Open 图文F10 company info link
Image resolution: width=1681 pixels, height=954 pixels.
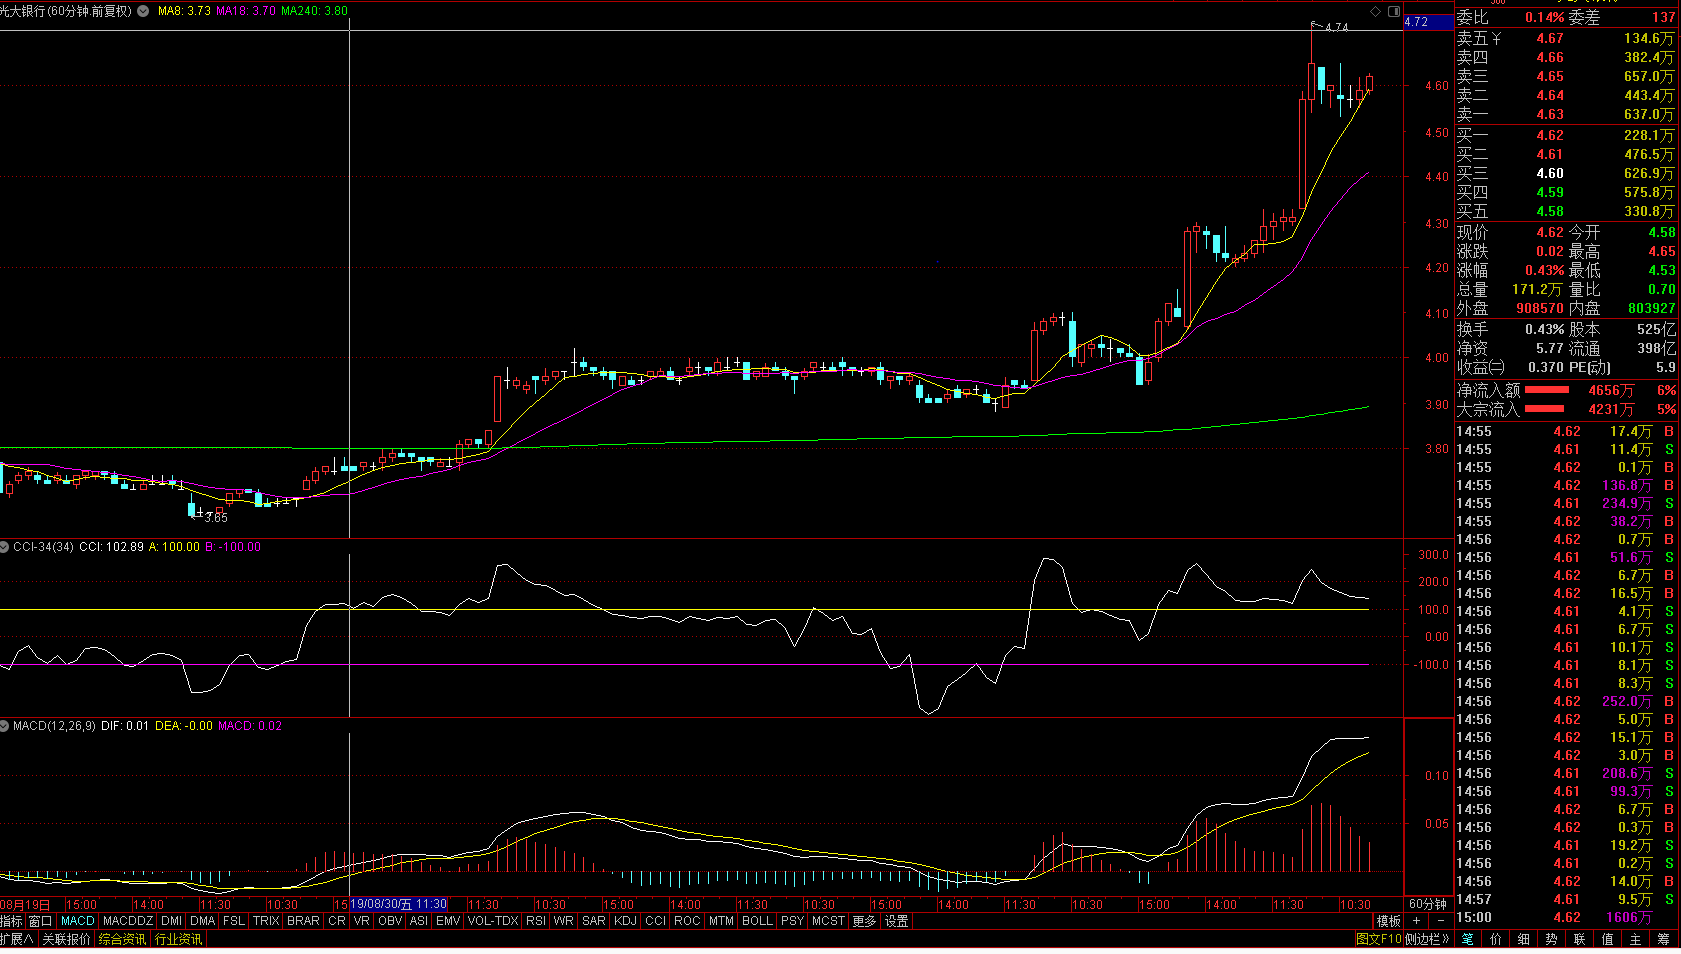pos(1379,939)
